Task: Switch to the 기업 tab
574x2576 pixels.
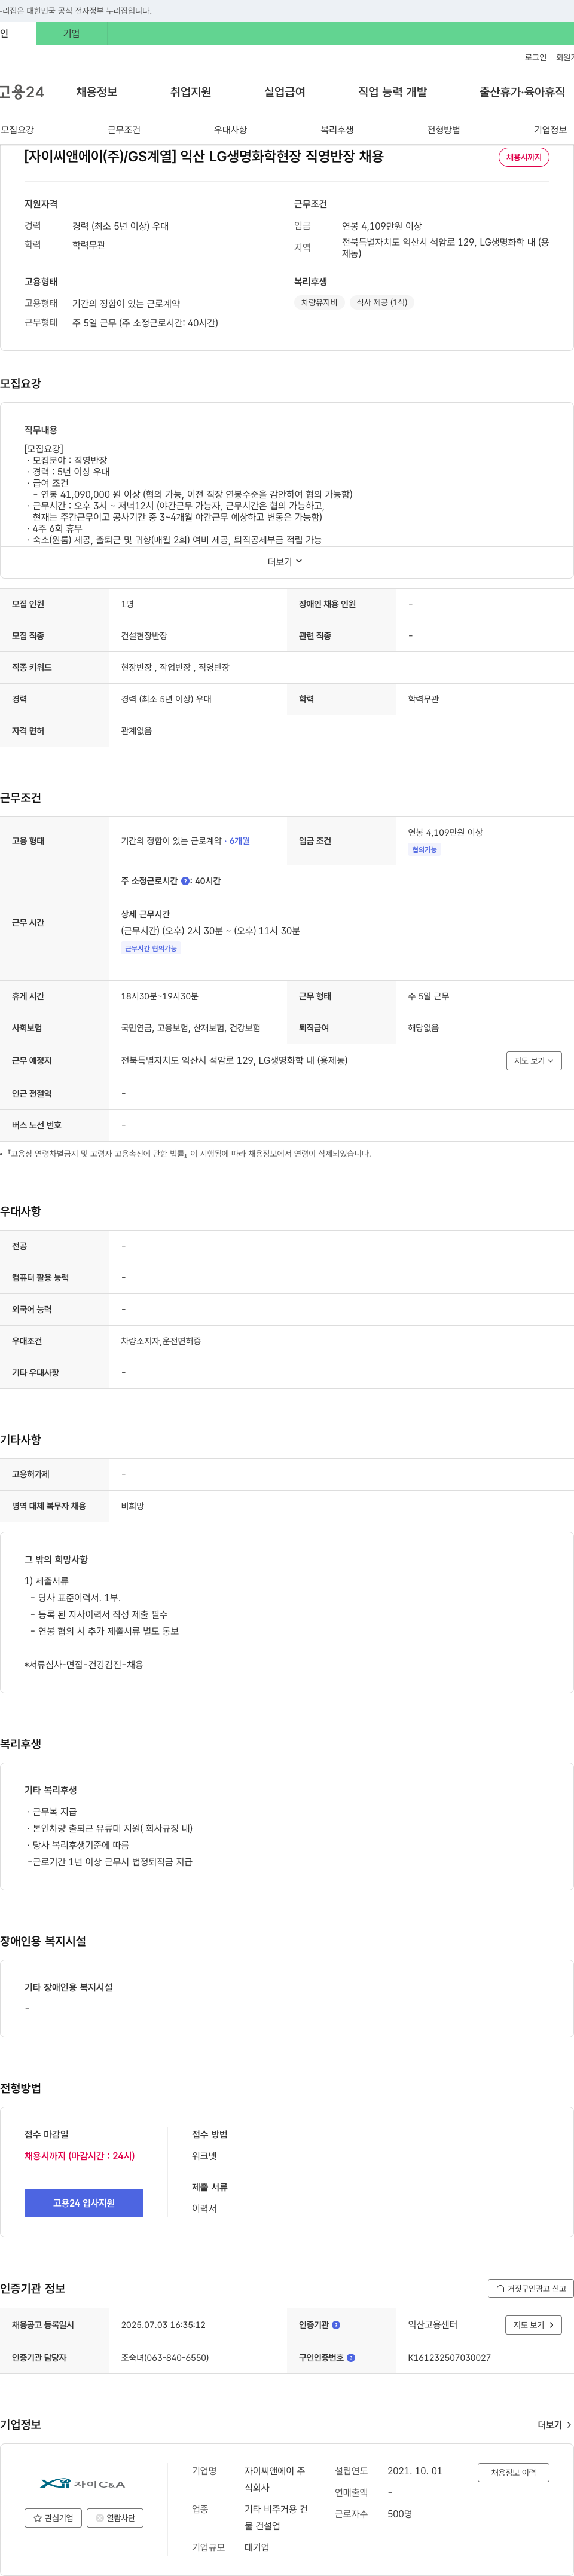Action: tap(71, 34)
